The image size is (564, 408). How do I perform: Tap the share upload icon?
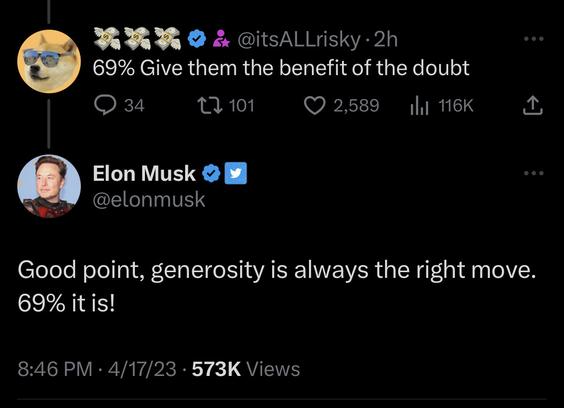[x=532, y=105]
